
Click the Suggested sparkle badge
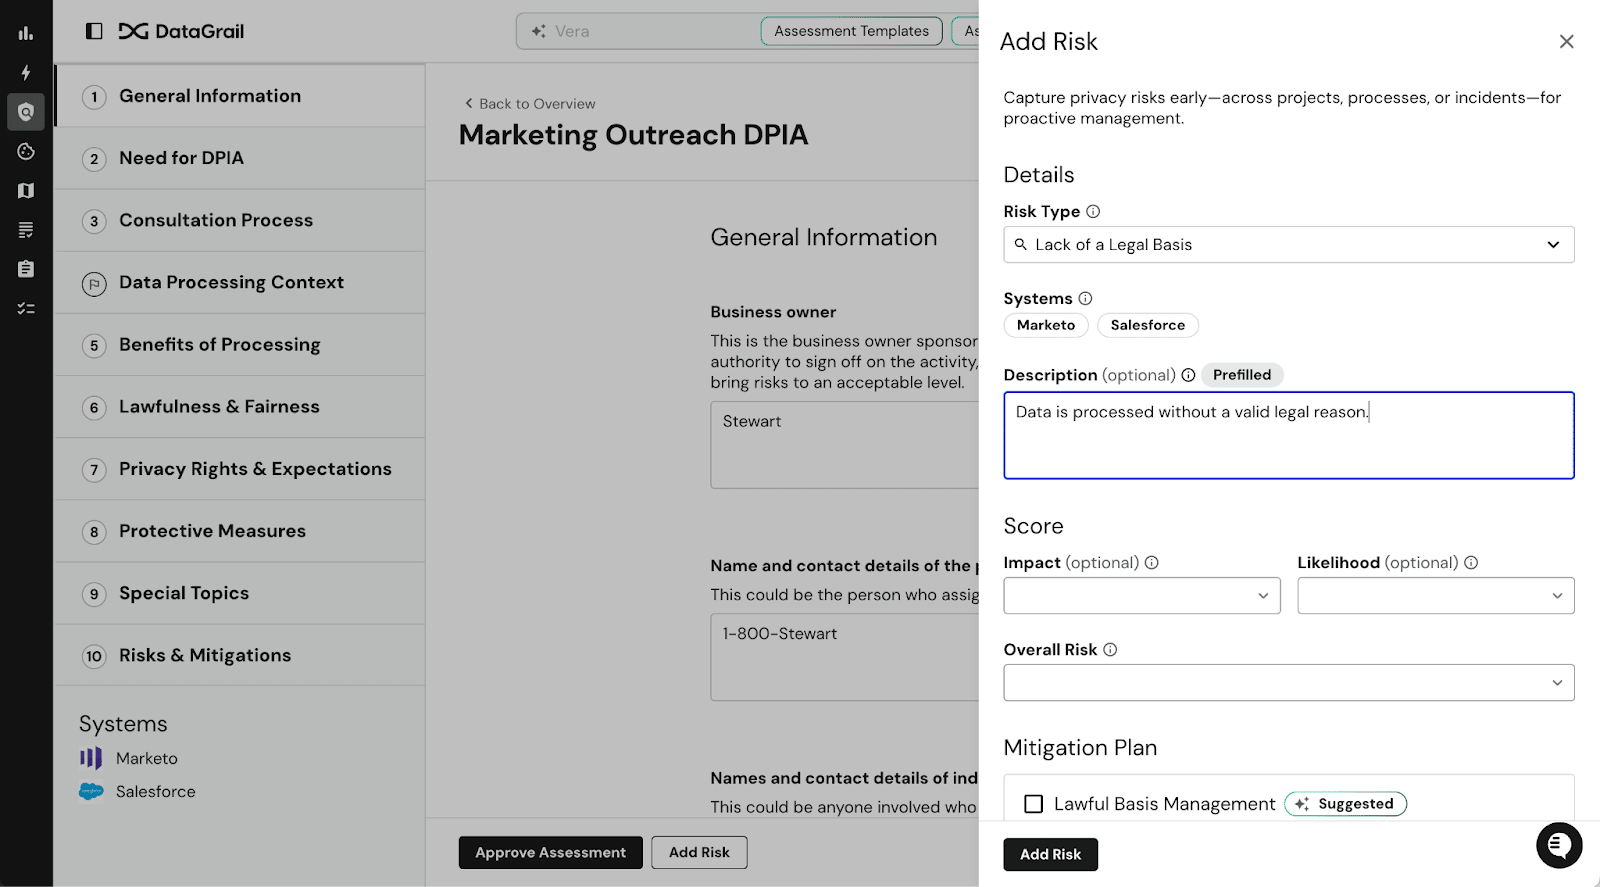(1346, 804)
